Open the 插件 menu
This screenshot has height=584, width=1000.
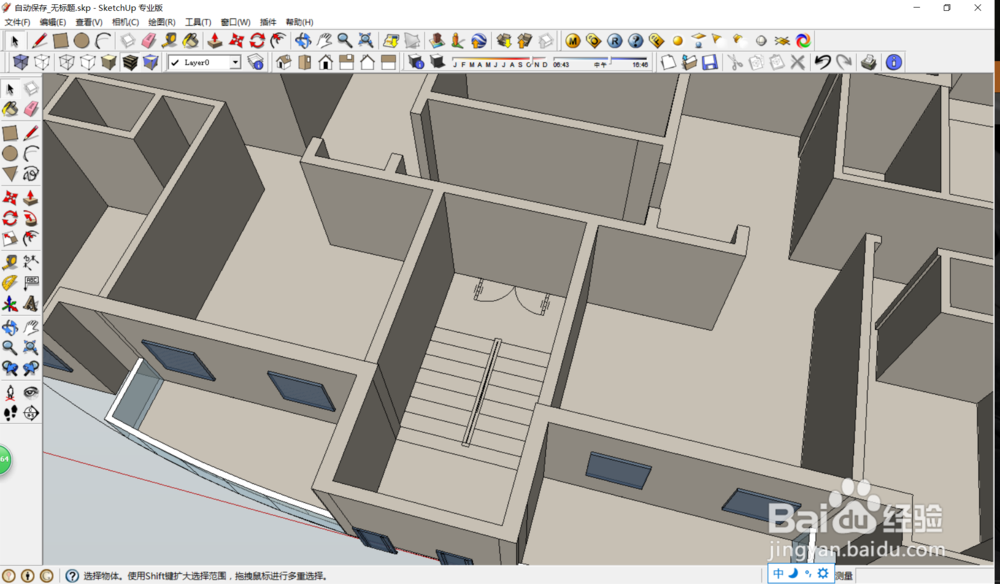click(268, 22)
